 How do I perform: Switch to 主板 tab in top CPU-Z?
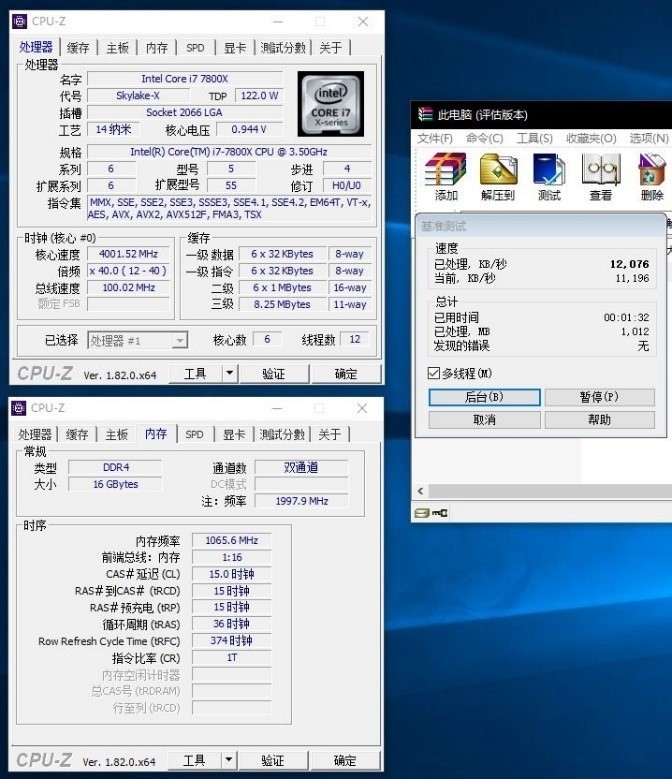coord(117,48)
